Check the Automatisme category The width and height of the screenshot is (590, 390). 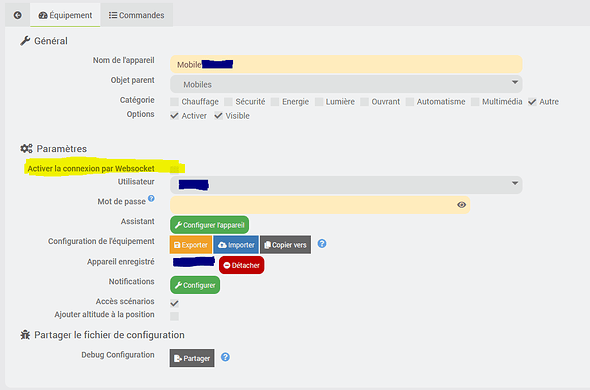tap(410, 102)
